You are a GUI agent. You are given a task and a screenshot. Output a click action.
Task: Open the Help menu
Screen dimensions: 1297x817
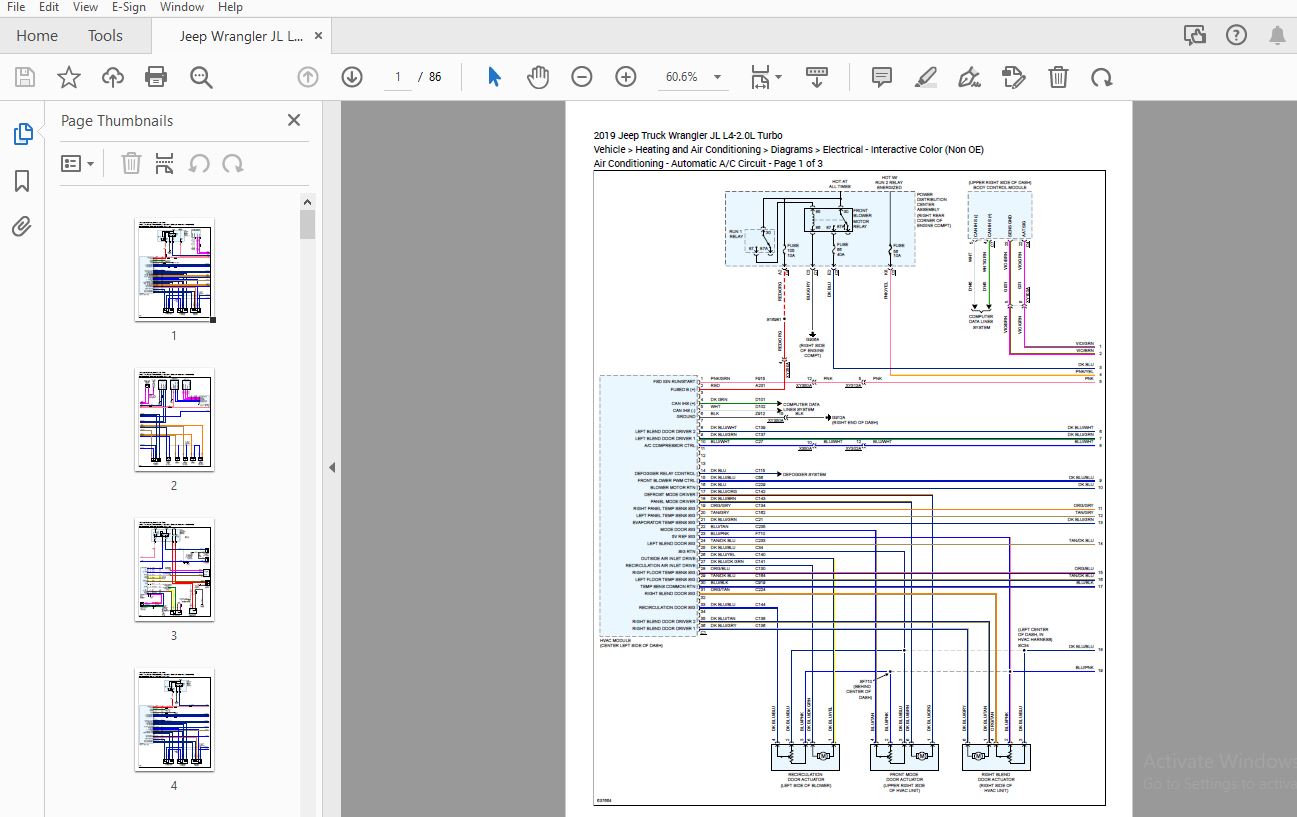tap(230, 7)
